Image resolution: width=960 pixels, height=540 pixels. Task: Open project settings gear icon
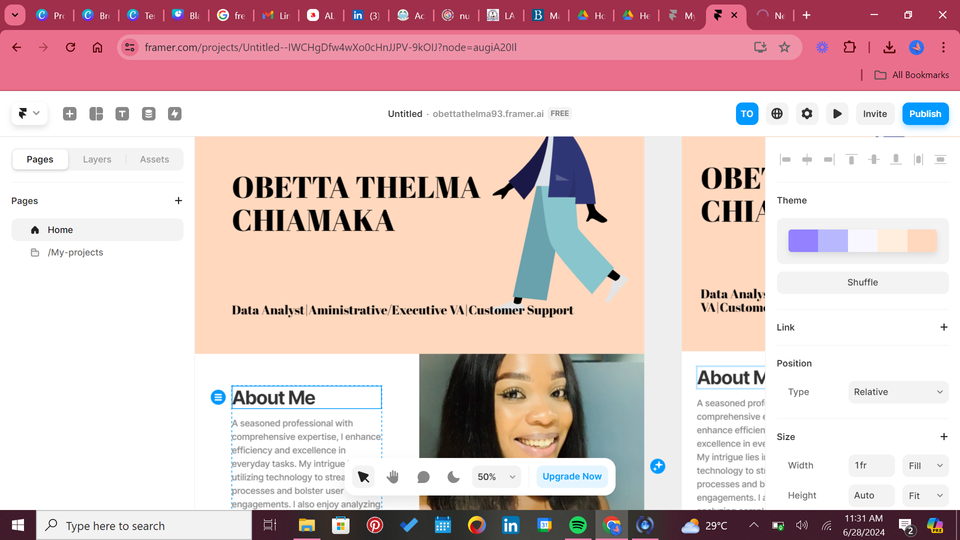click(x=807, y=114)
